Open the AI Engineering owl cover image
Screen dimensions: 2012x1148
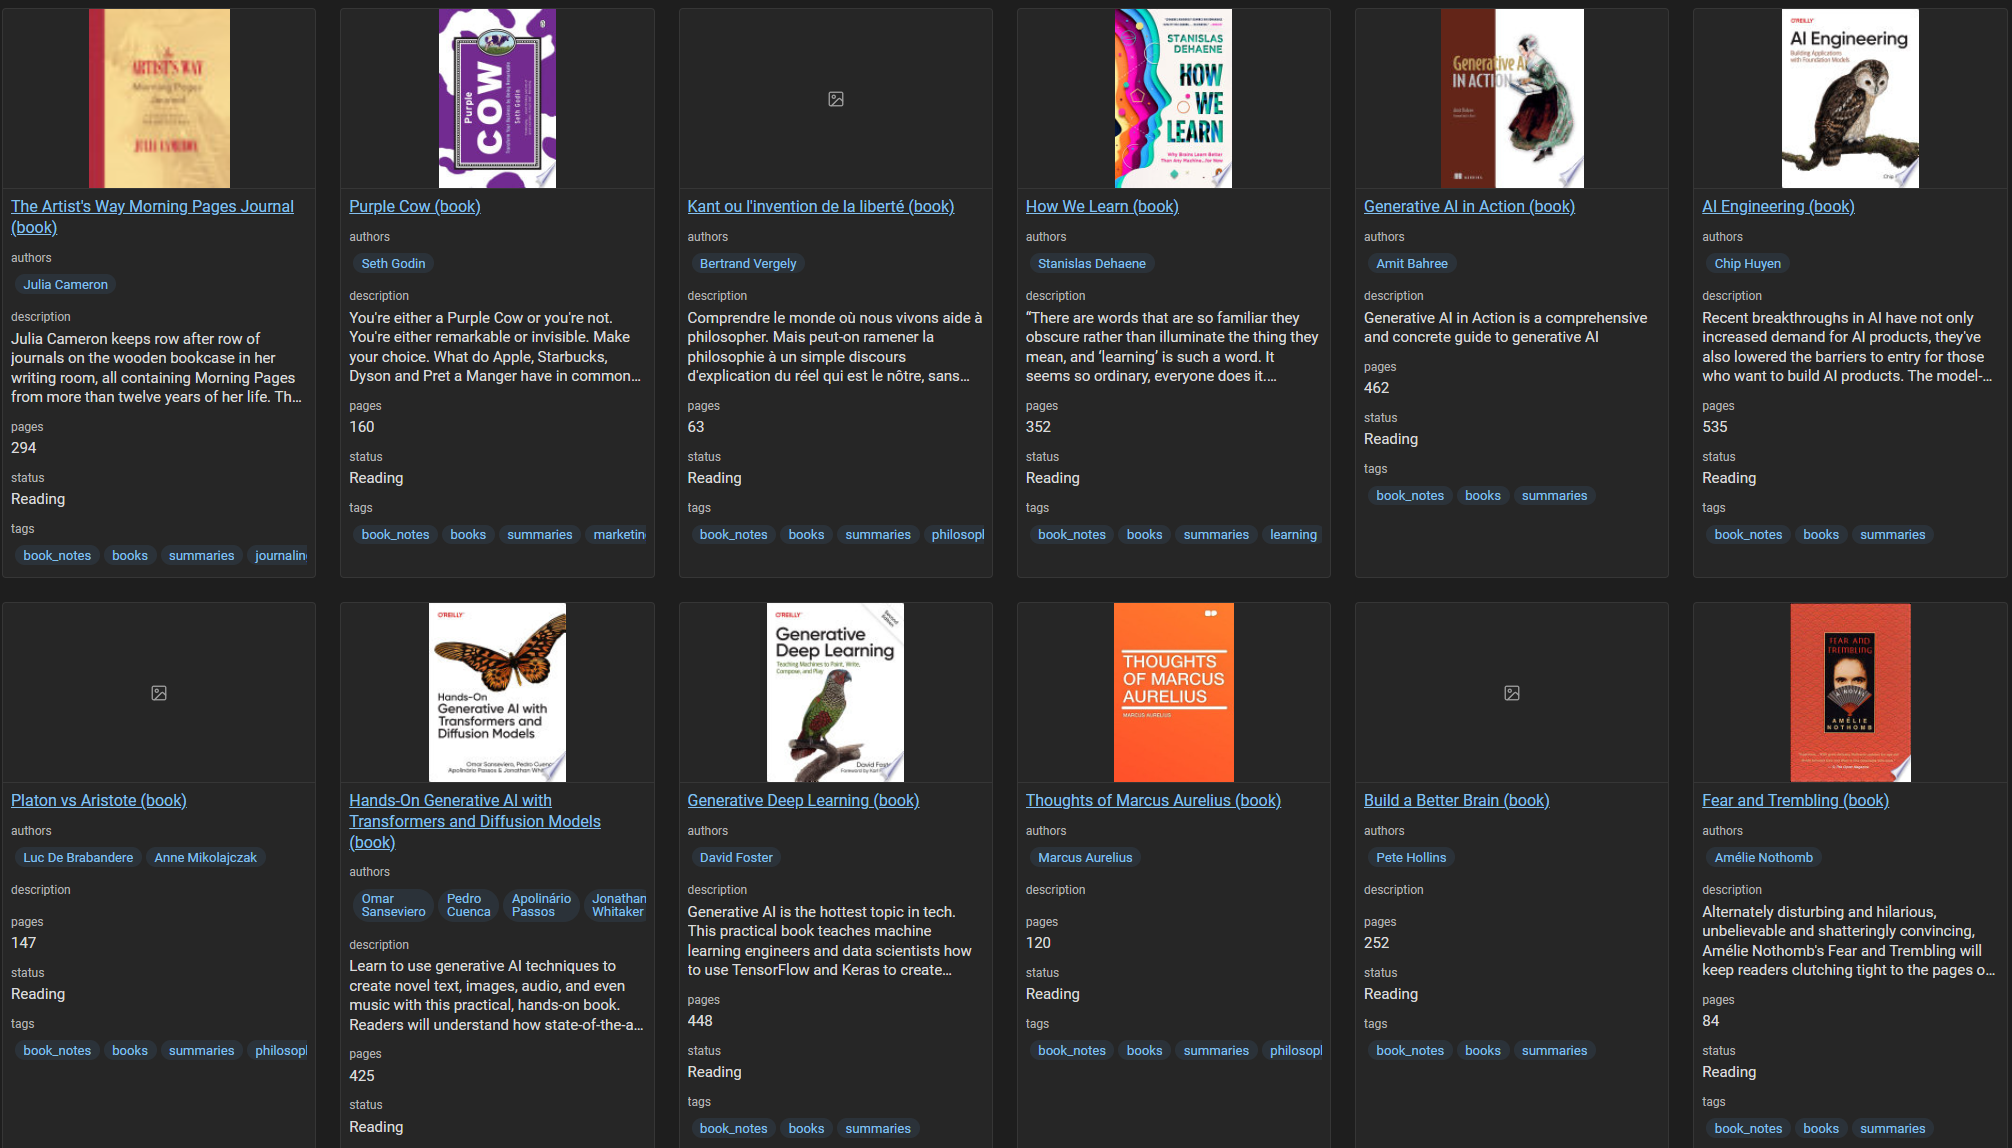tap(1850, 98)
